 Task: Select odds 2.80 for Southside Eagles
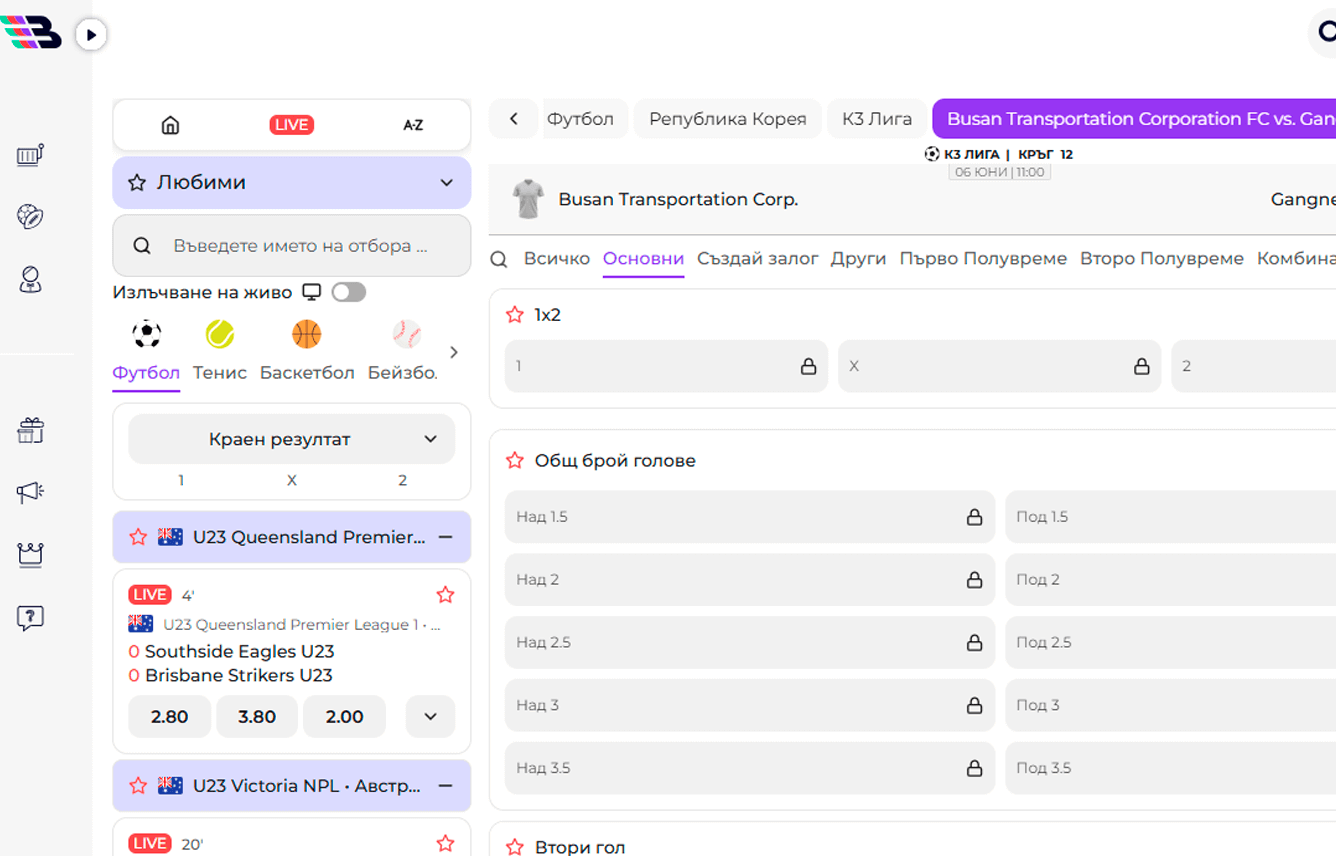(x=170, y=717)
